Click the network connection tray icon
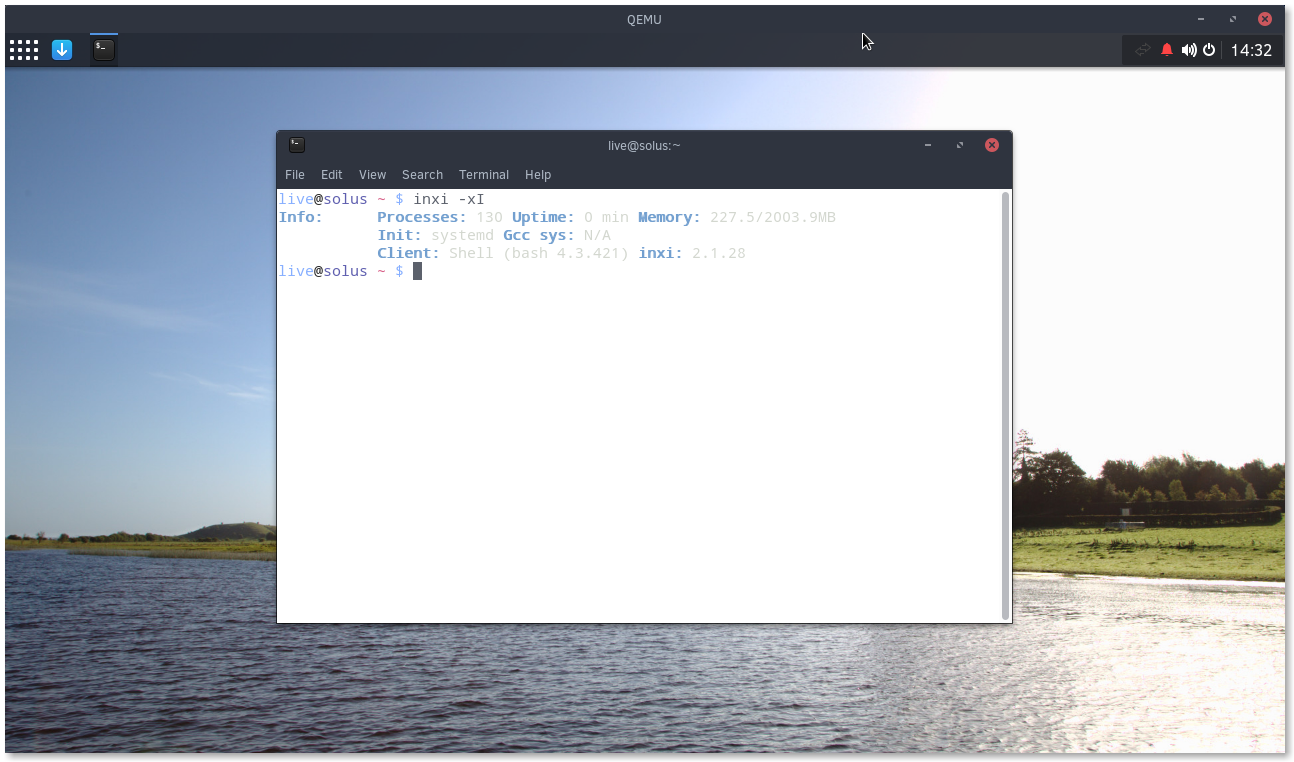 [x=1142, y=50]
